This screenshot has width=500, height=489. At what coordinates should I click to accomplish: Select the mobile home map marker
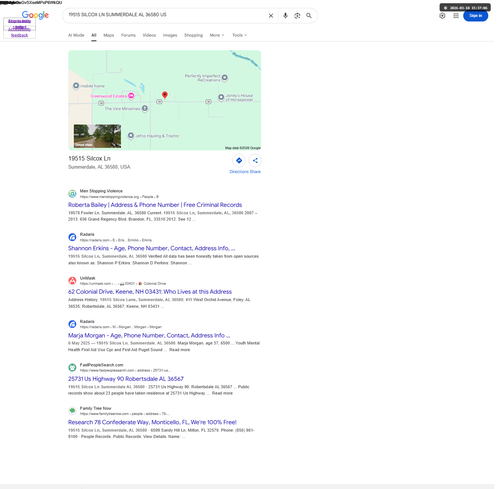click(x=76, y=86)
